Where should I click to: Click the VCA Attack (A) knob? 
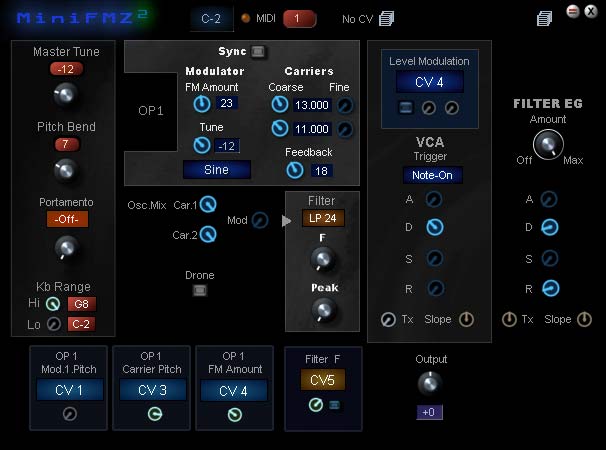tap(434, 199)
